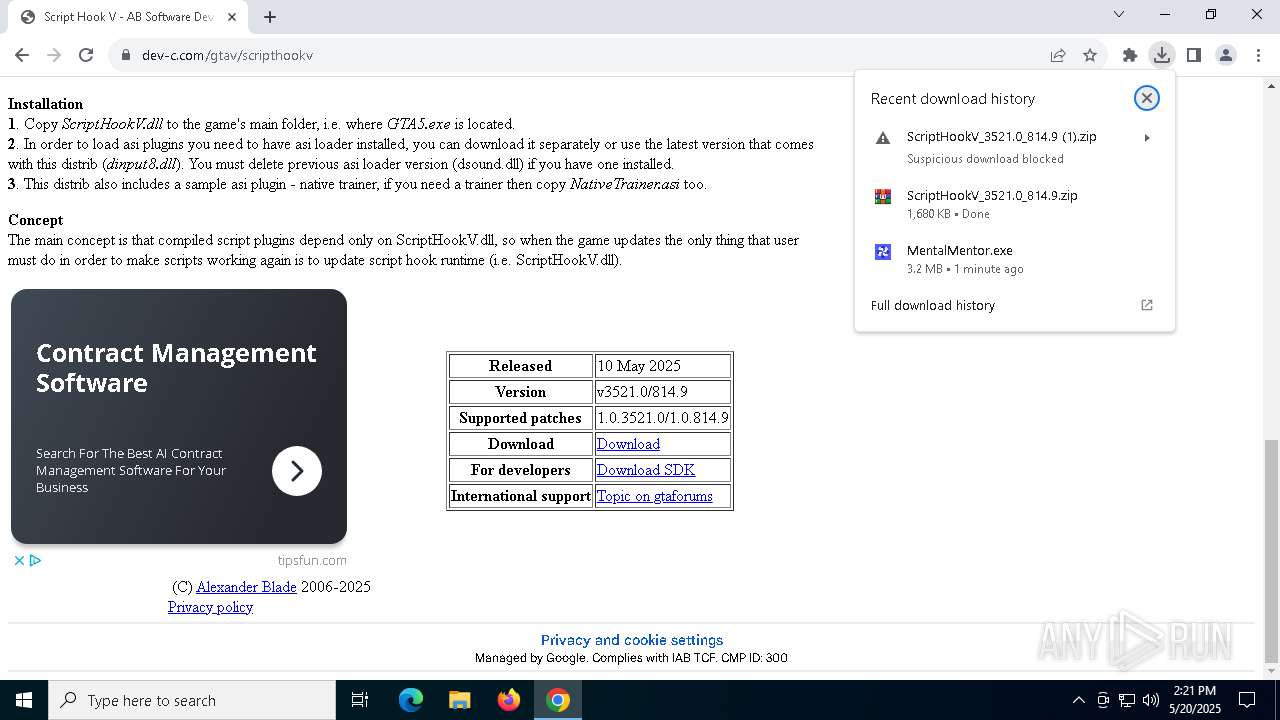Open the Full download history external link icon
Viewport: 1280px width, 720px height.
click(x=1147, y=305)
